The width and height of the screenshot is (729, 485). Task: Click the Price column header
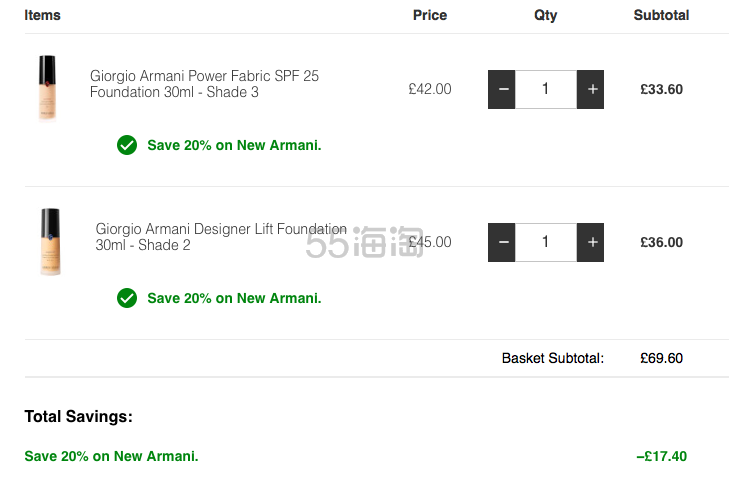point(430,15)
